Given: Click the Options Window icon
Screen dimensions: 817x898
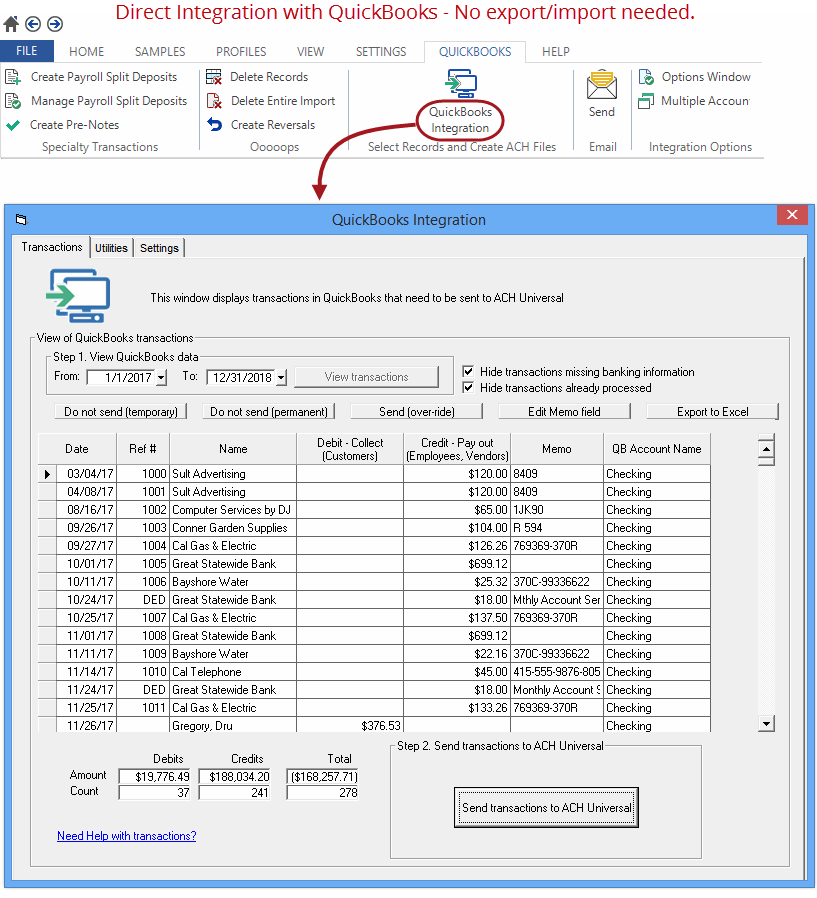Looking at the screenshot, I should [646, 77].
